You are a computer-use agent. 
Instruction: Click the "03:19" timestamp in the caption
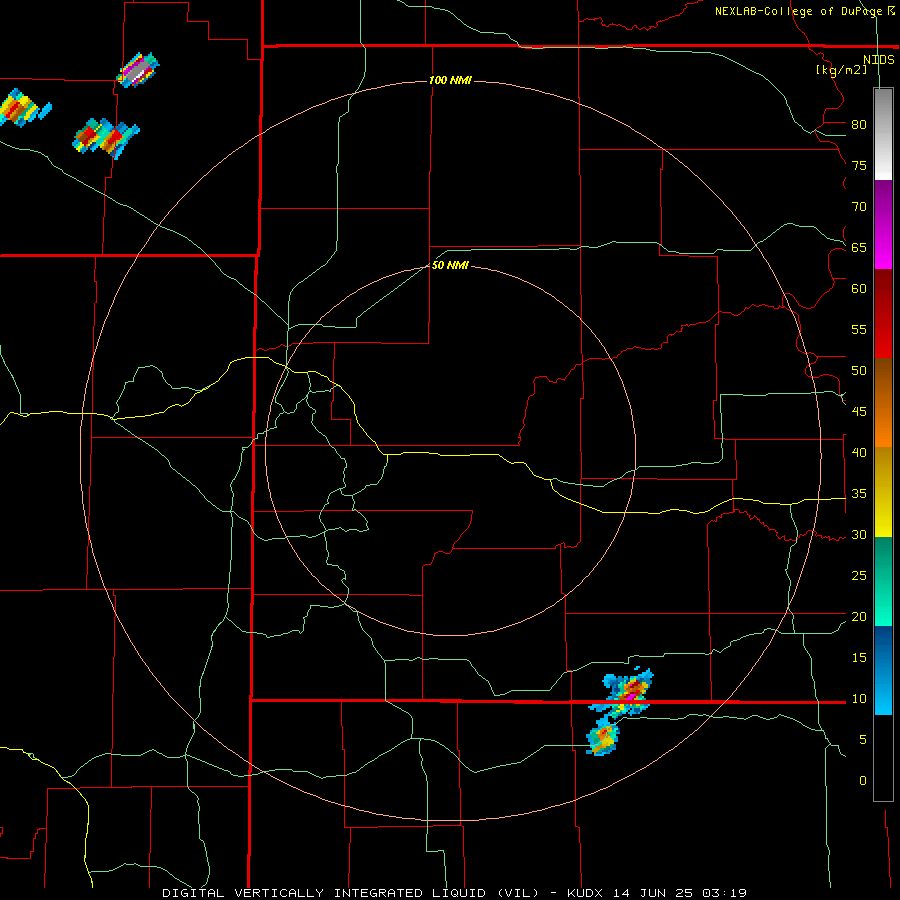click(x=724, y=893)
